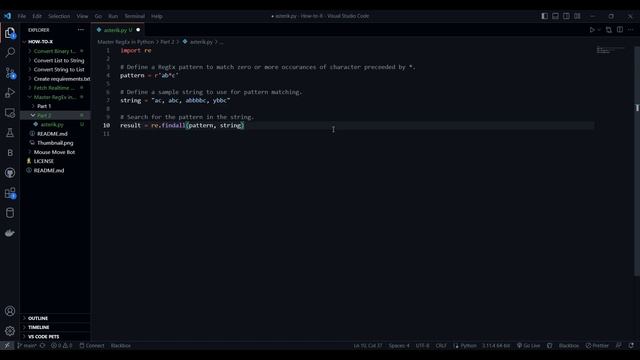Image resolution: width=640 pixels, height=360 pixels.
Task: Open the Docker whale icon
Action: [10, 233]
